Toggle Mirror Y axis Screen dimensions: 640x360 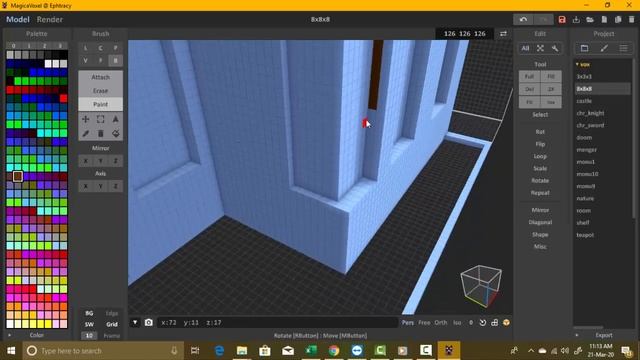click(x=100, y=161)
